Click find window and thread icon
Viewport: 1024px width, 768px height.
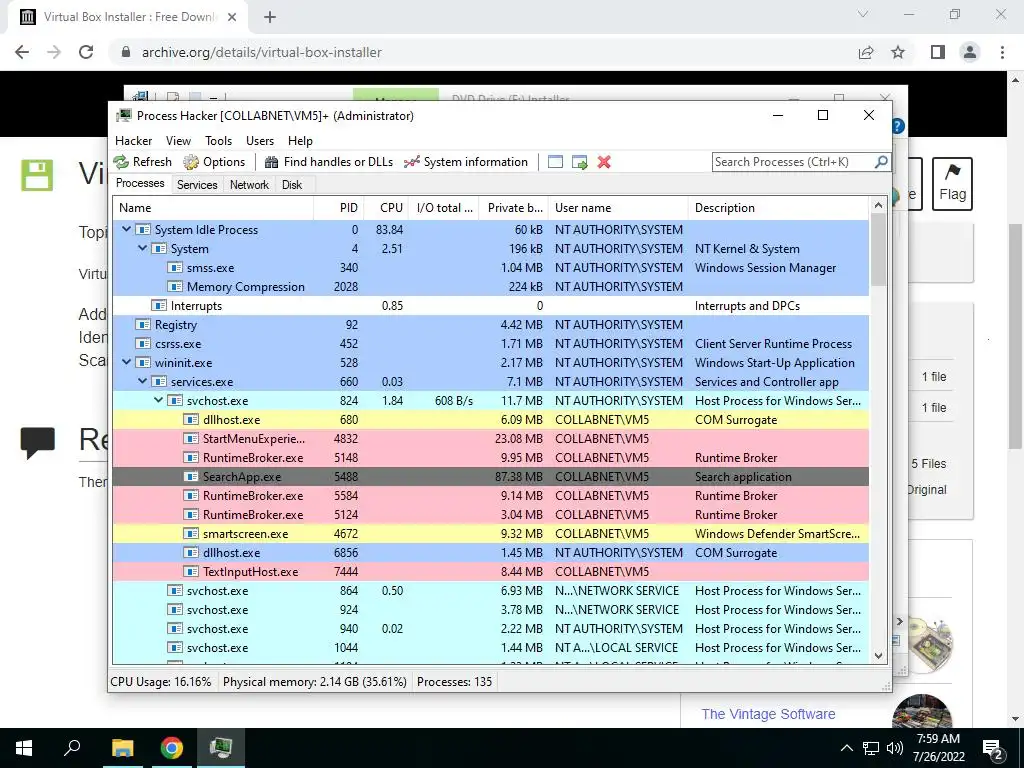579,162
